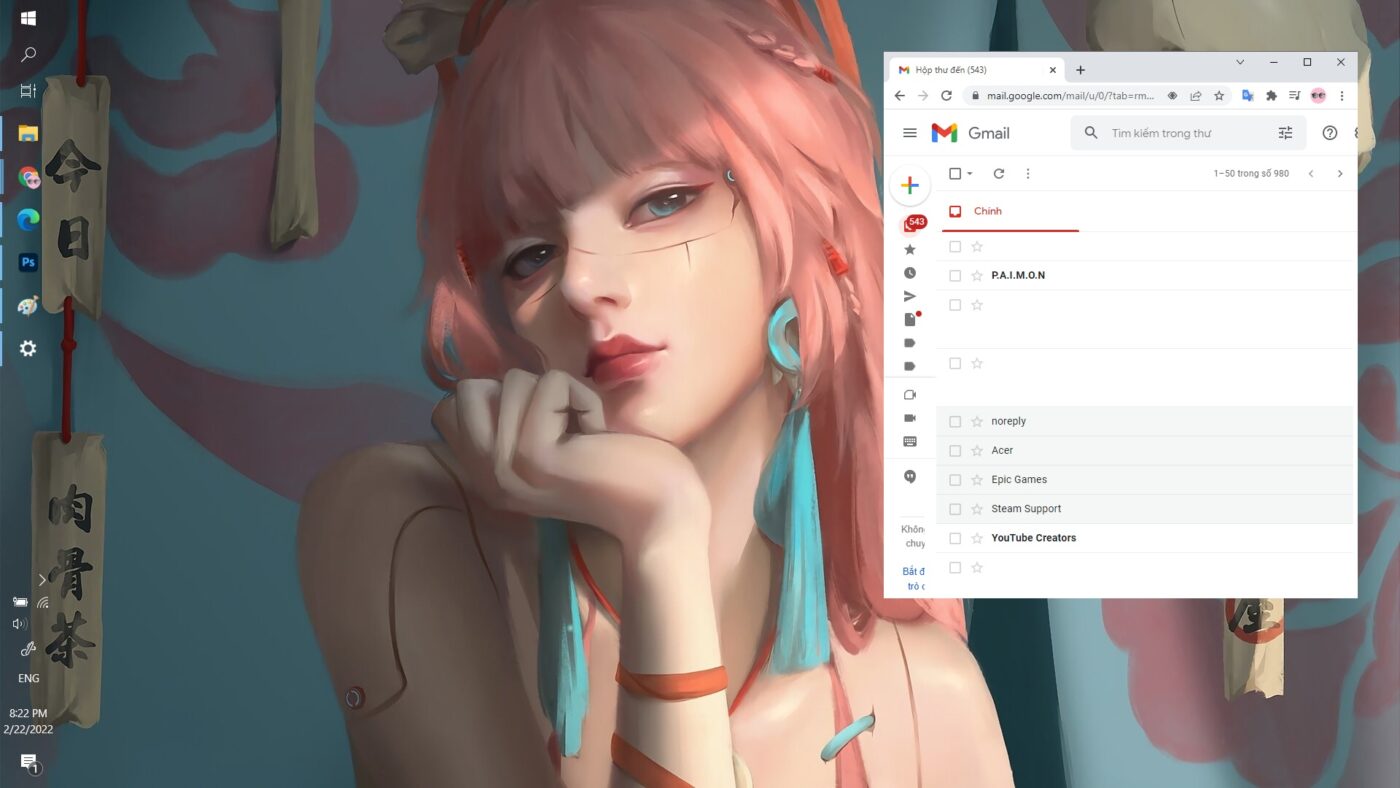Select the YouTube Creators email checkbox
Screen dimensions: 1400x788
pos(955,538)
